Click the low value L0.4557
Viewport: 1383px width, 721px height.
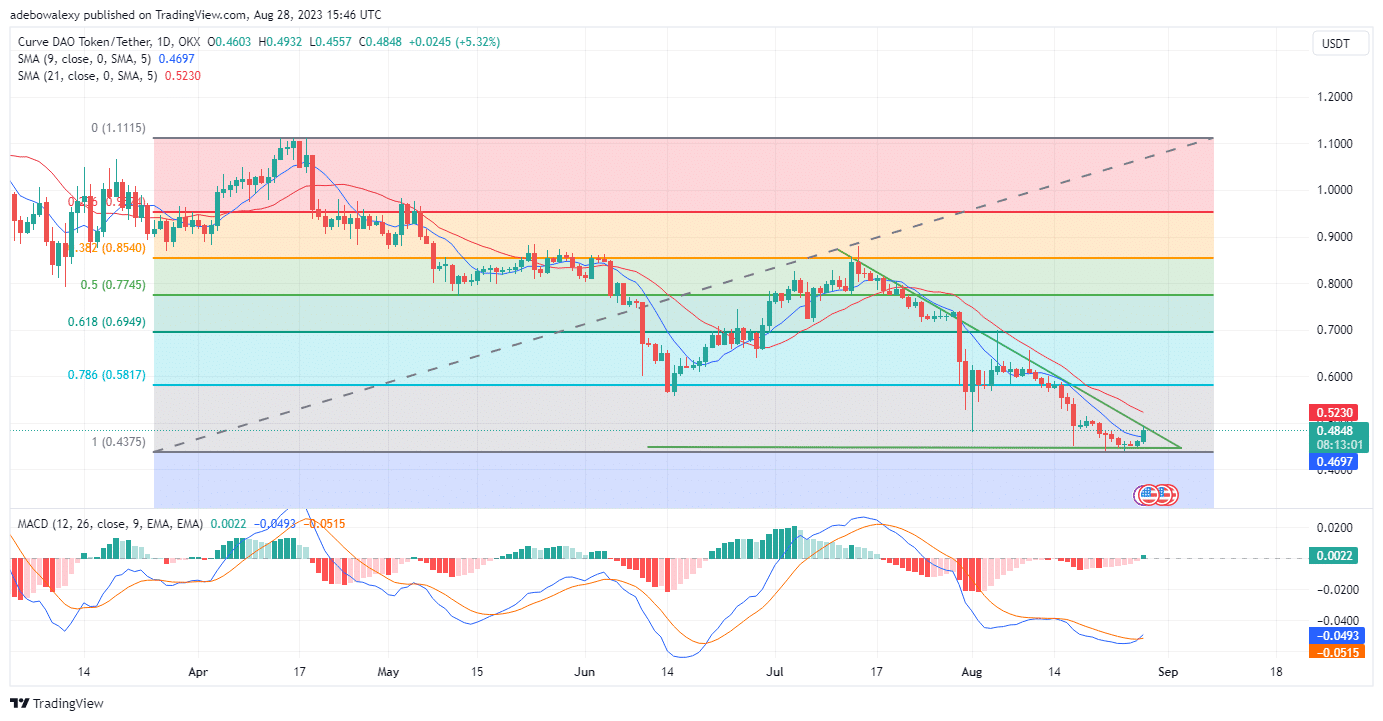(332, 42)
